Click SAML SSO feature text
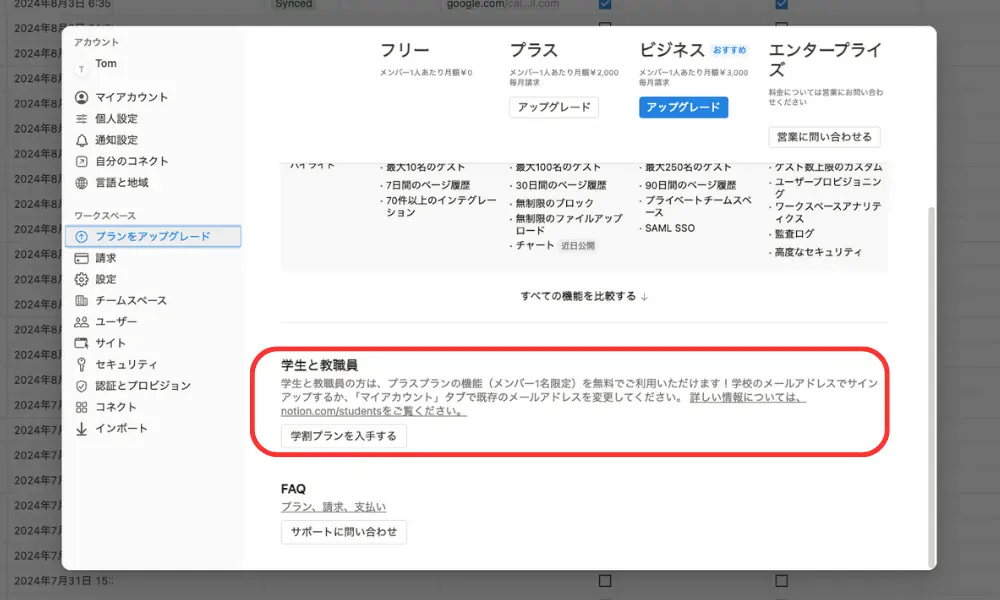 click(x=670, y=228)
